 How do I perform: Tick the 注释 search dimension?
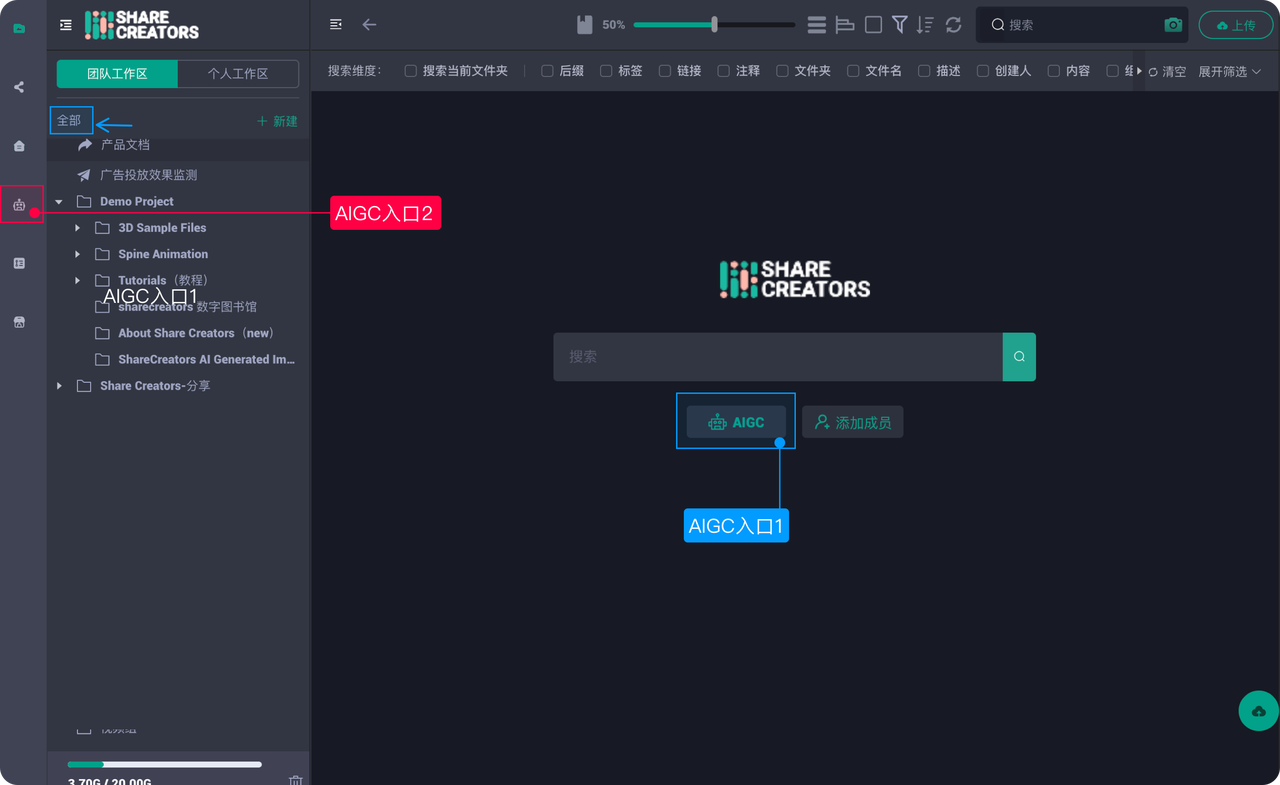point(724,71)
